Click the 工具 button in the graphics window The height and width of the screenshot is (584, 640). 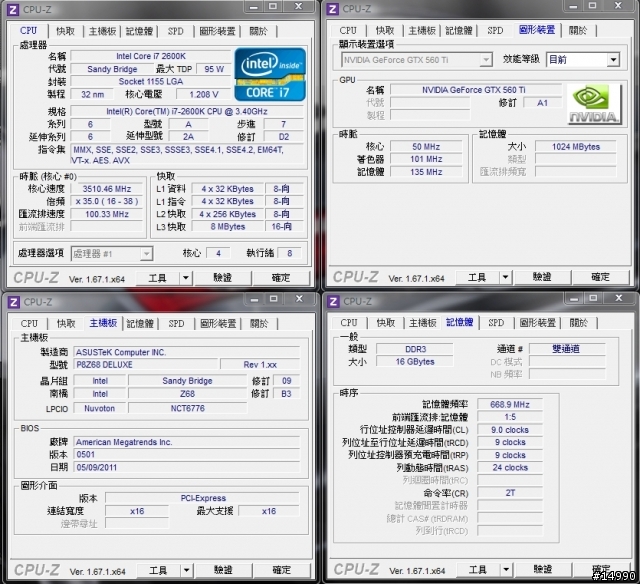point(477,278)
